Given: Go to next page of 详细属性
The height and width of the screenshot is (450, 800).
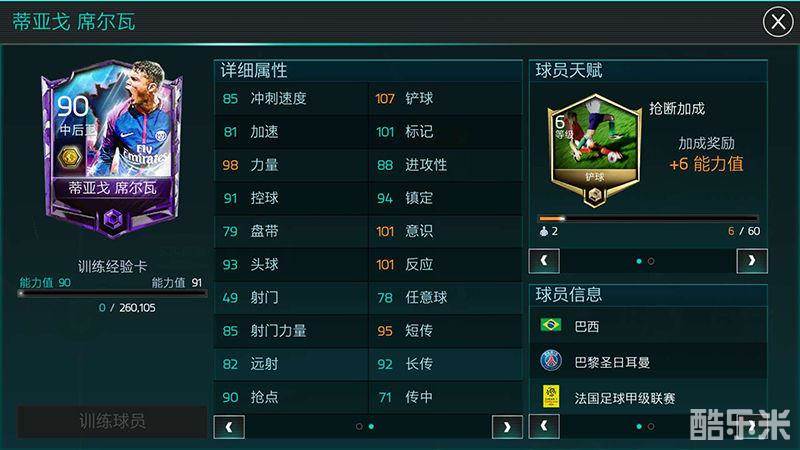Looking at the screenshot, I should pos(507,427).
